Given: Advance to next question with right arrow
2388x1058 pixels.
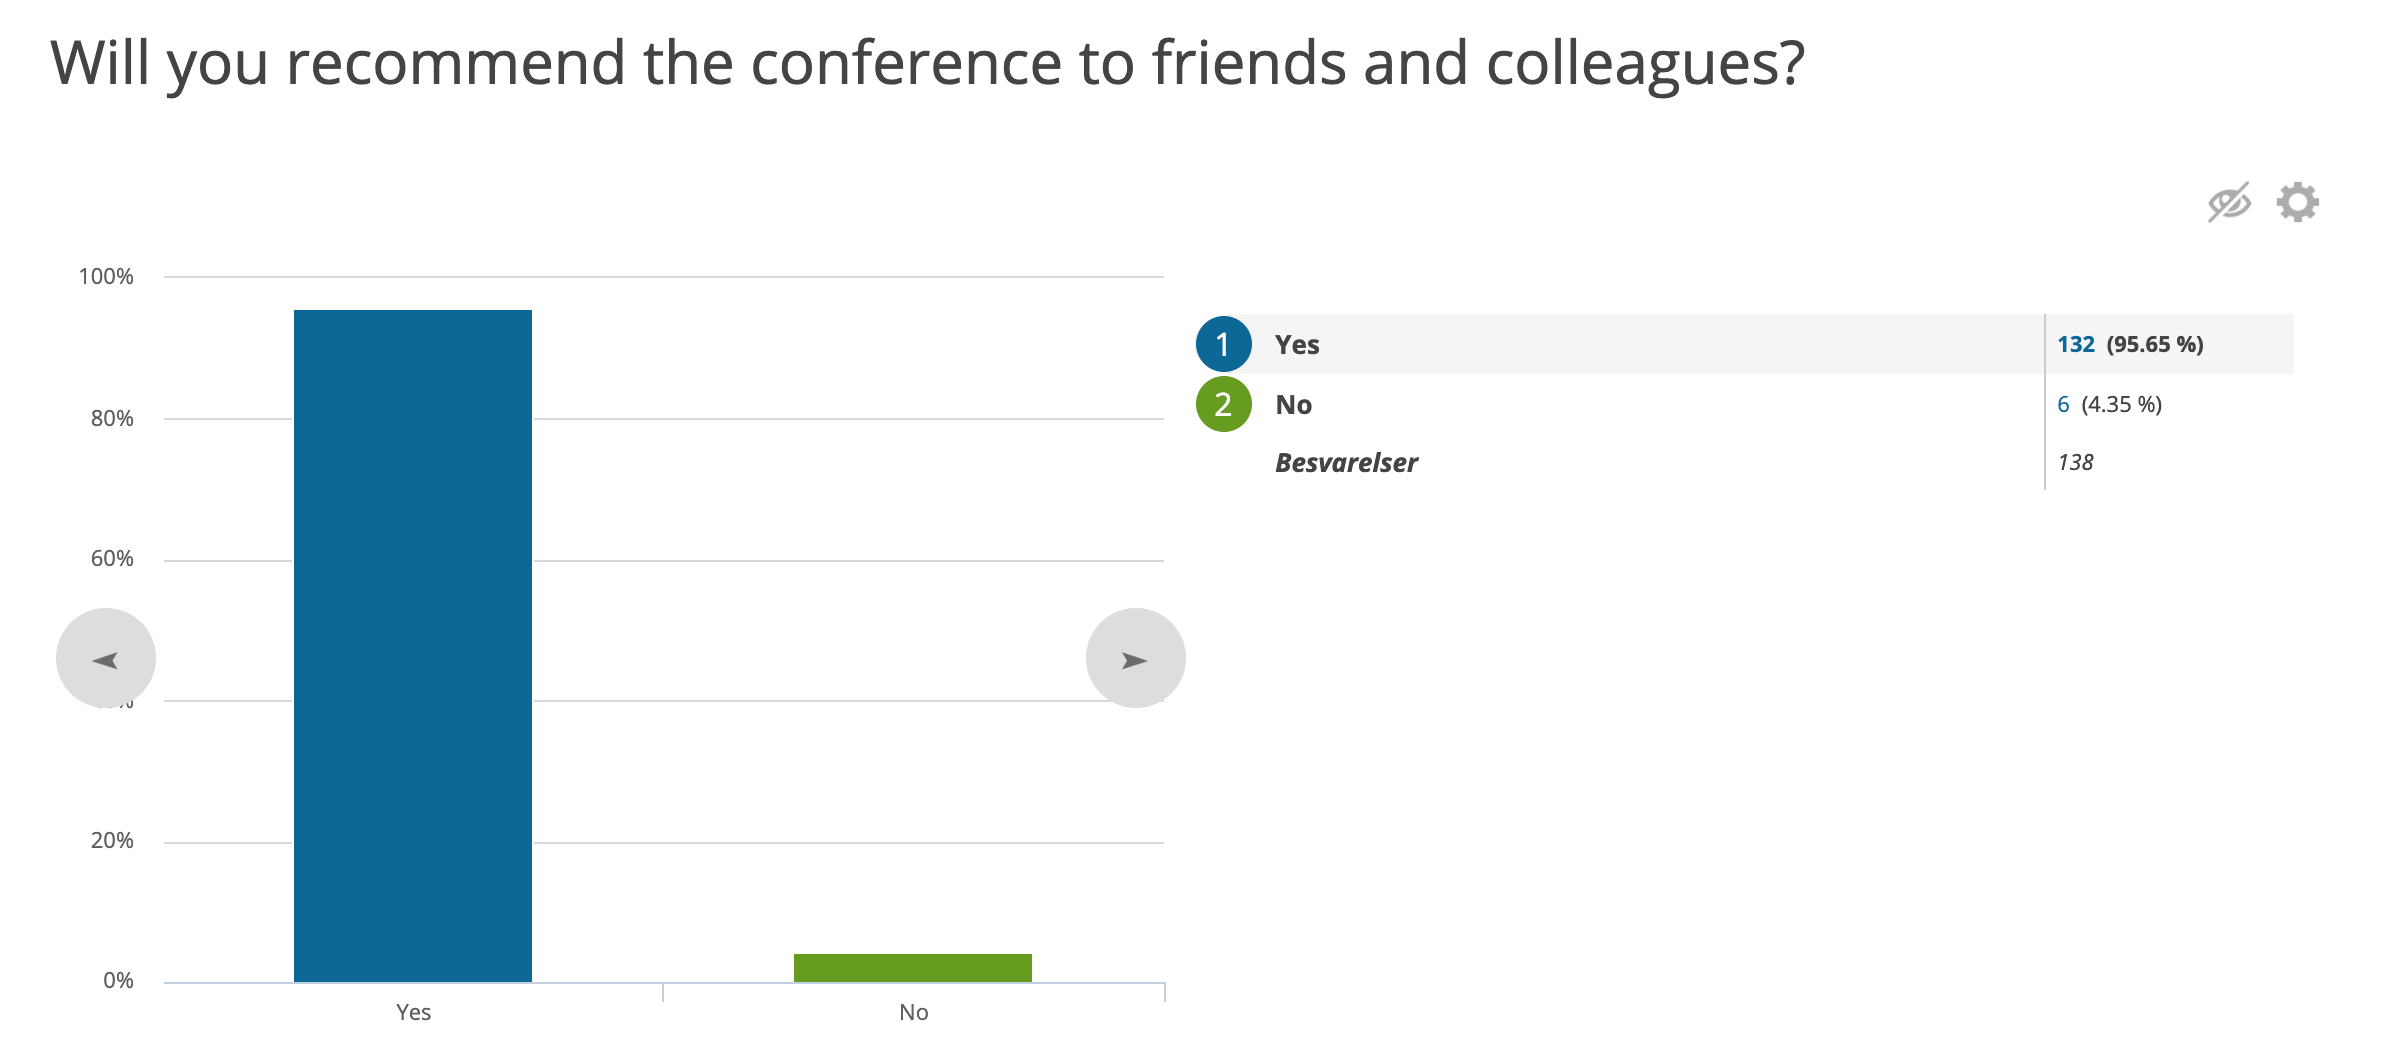Looking at the screenshot, I should click(1136, 658).
